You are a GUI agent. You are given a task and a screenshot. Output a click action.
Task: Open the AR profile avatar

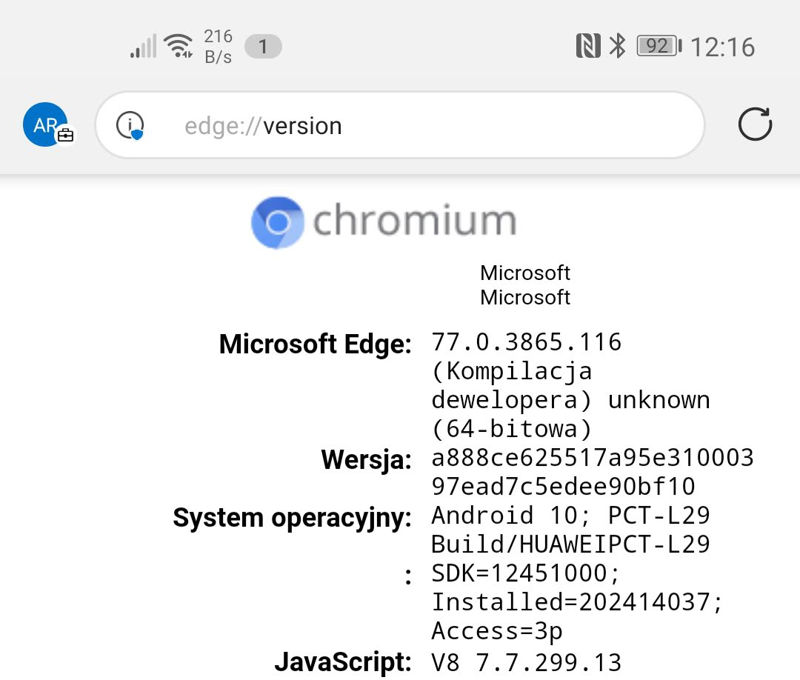(x=46, y=125)
